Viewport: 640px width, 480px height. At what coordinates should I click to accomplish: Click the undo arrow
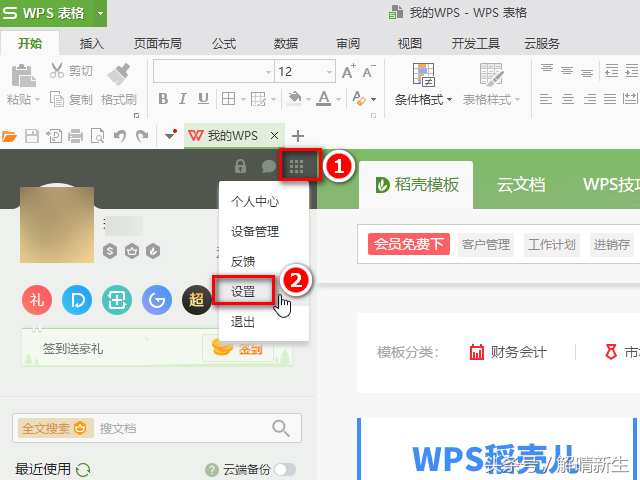120,136
